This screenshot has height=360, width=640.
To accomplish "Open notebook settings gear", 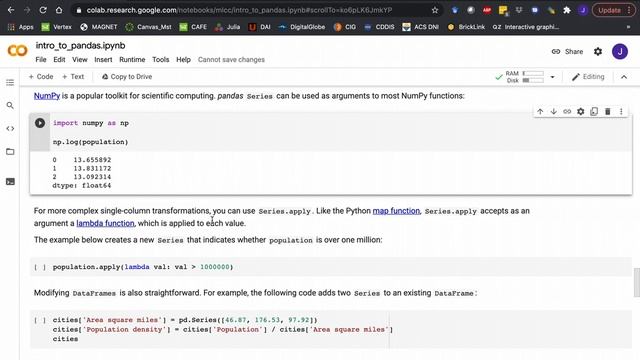I will point(598,51).
